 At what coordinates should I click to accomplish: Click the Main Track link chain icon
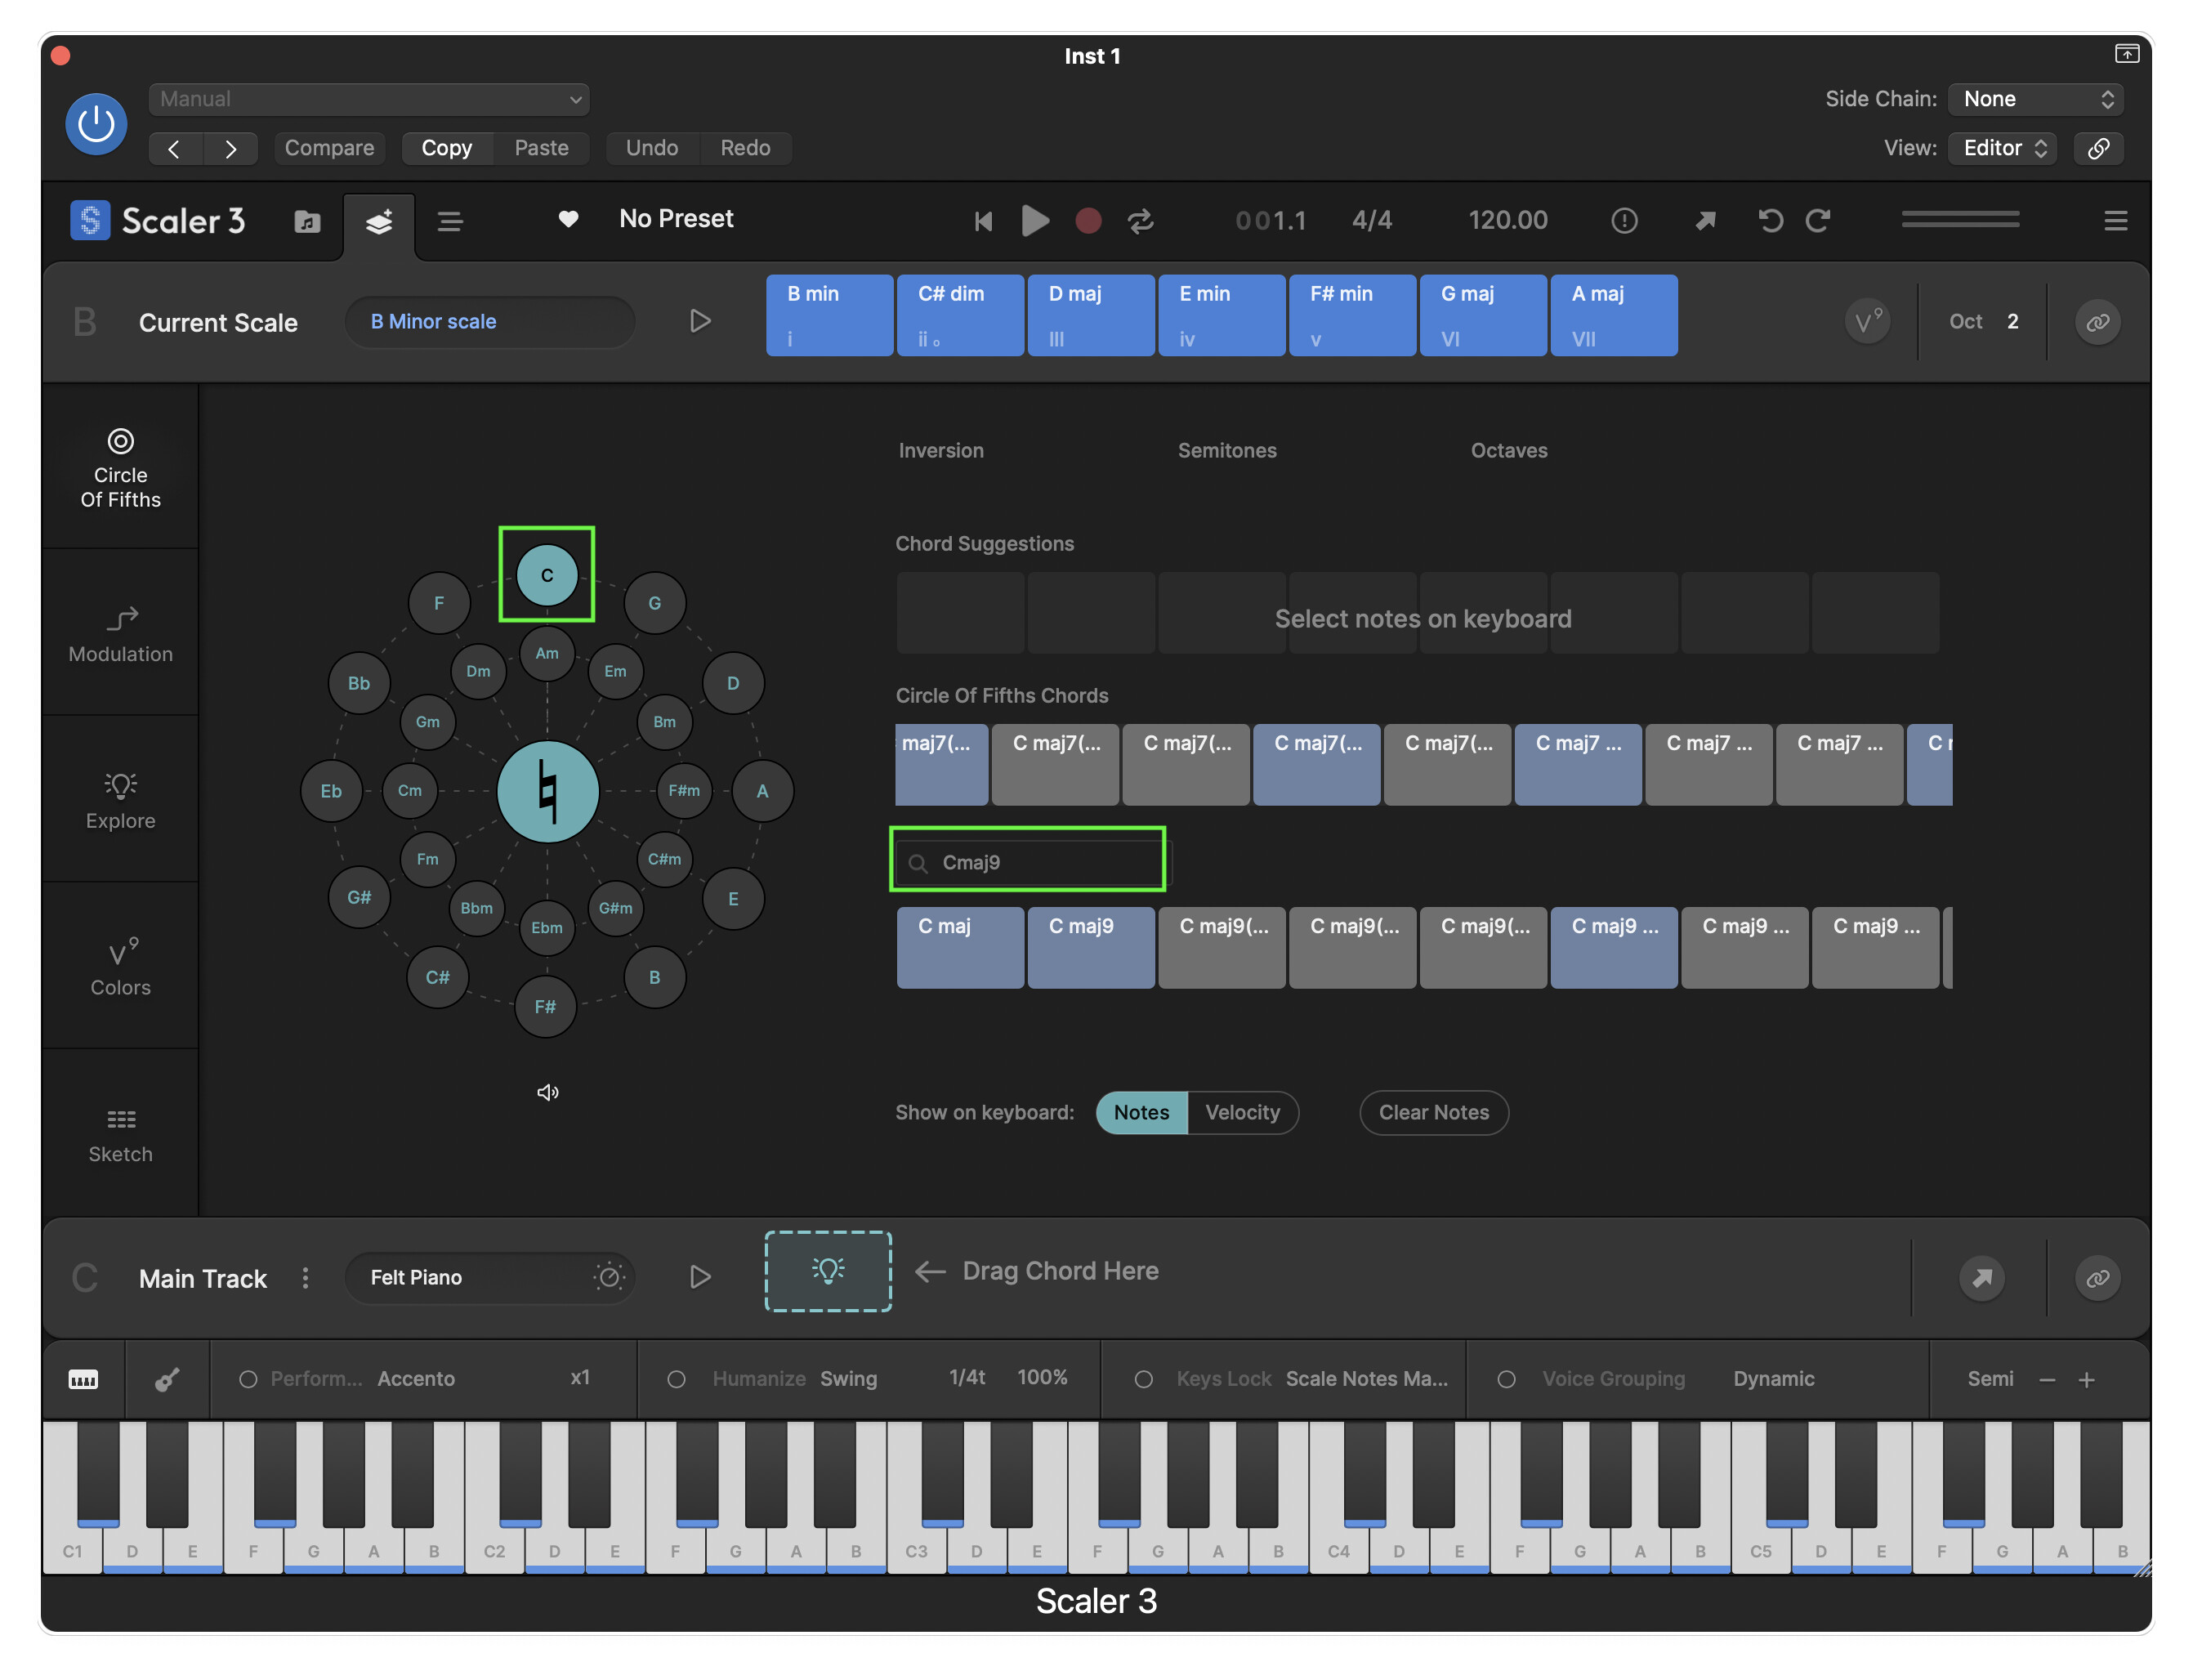pos(2098,1278)
